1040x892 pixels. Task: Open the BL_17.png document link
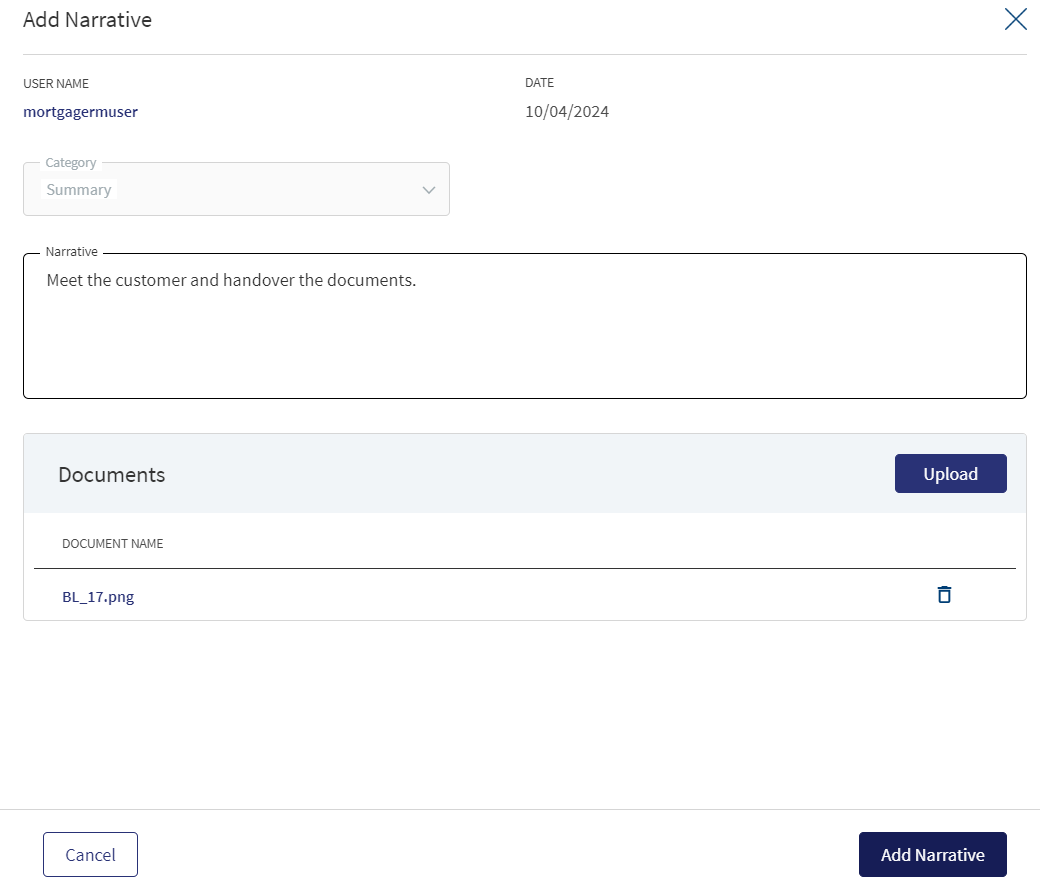[98, 596]
